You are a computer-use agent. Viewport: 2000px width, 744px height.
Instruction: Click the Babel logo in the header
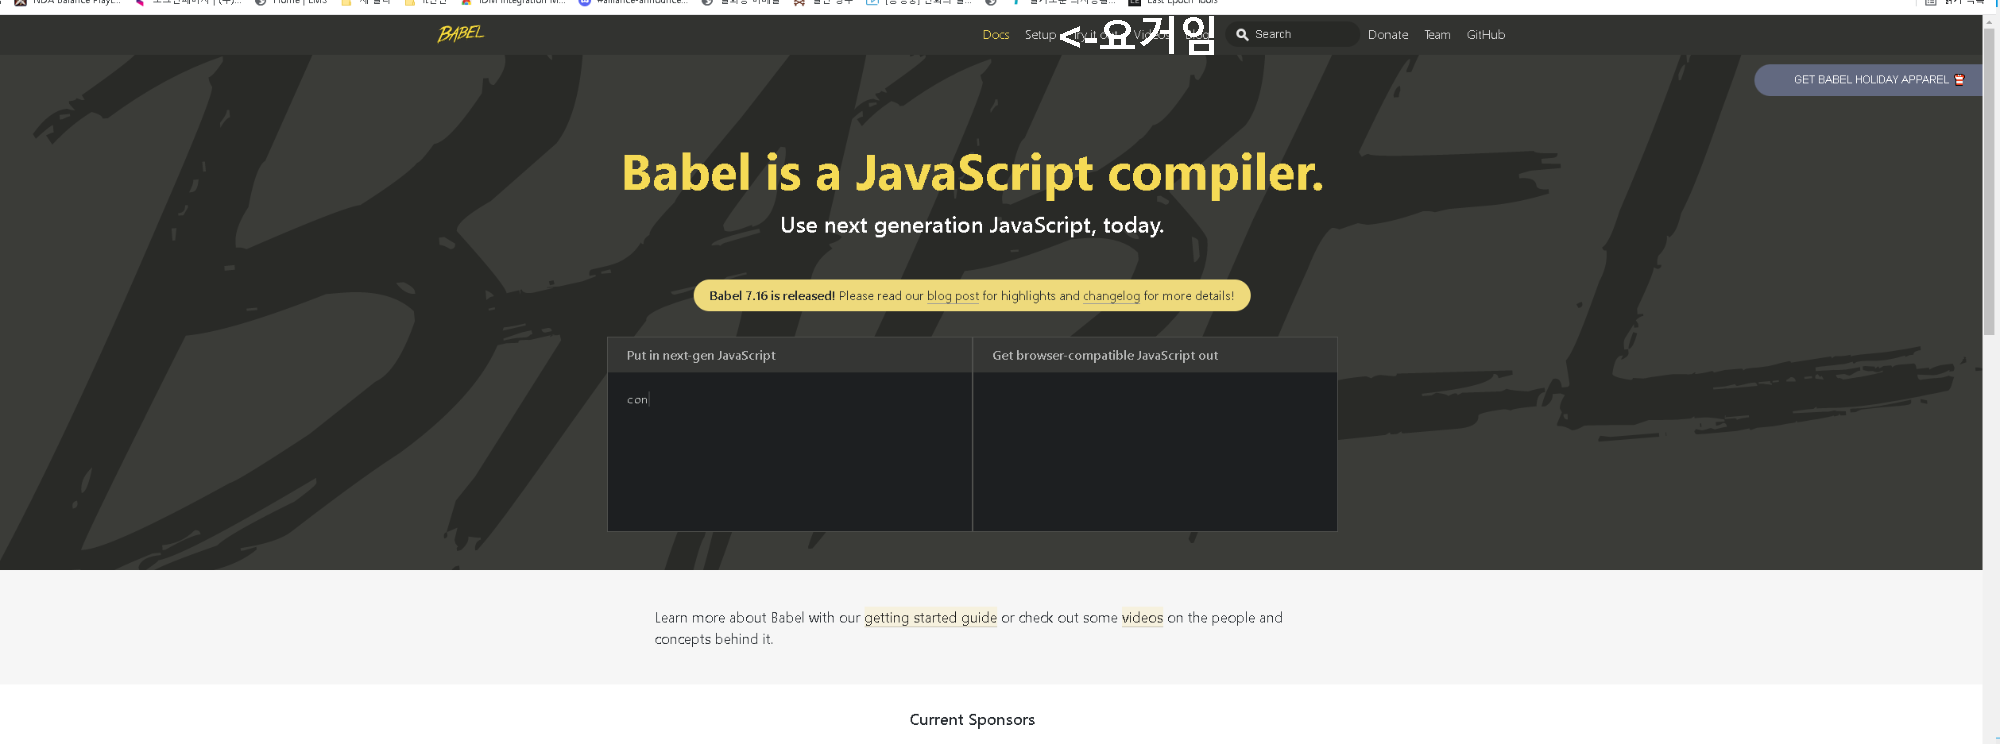pos(461,34)
